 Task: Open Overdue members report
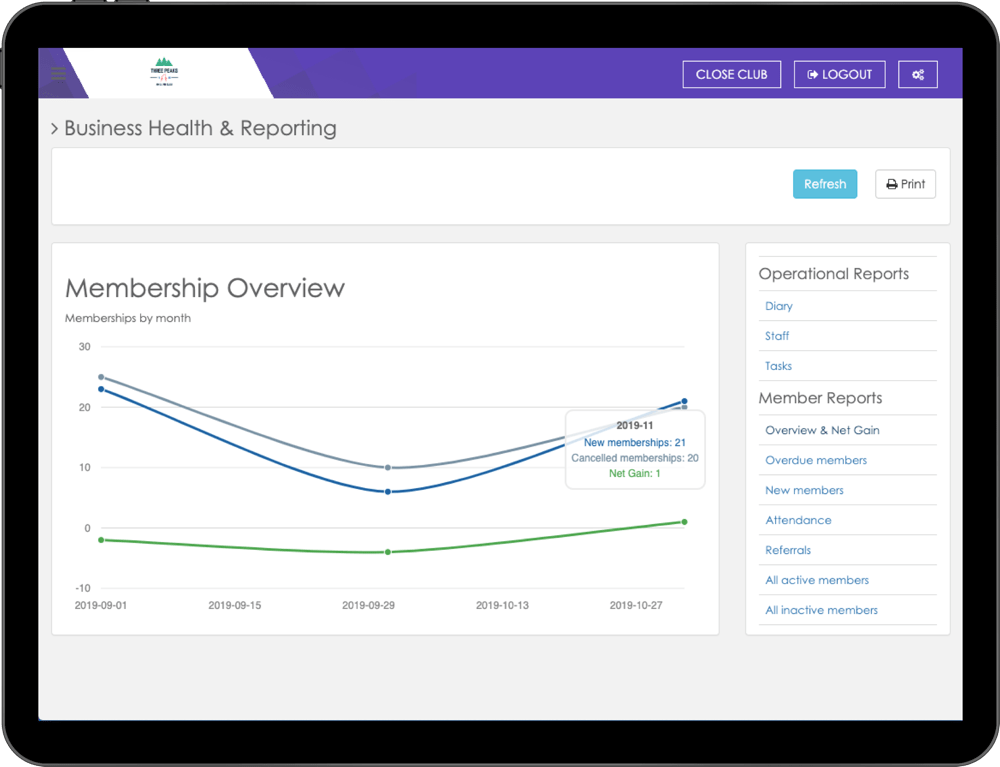coord(815,460)
